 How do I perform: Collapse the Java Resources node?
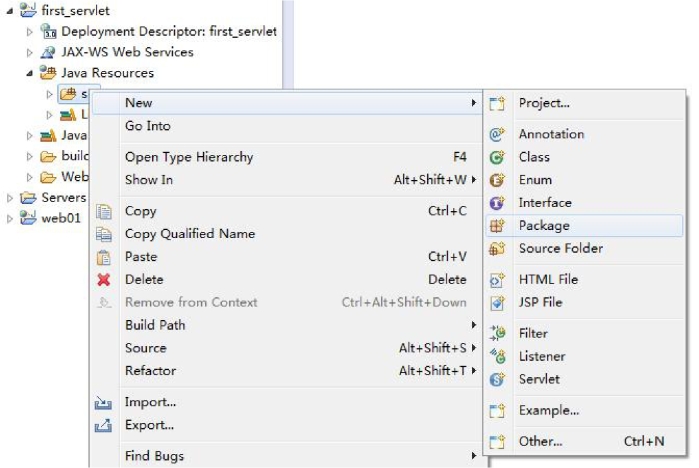[29, 73]
